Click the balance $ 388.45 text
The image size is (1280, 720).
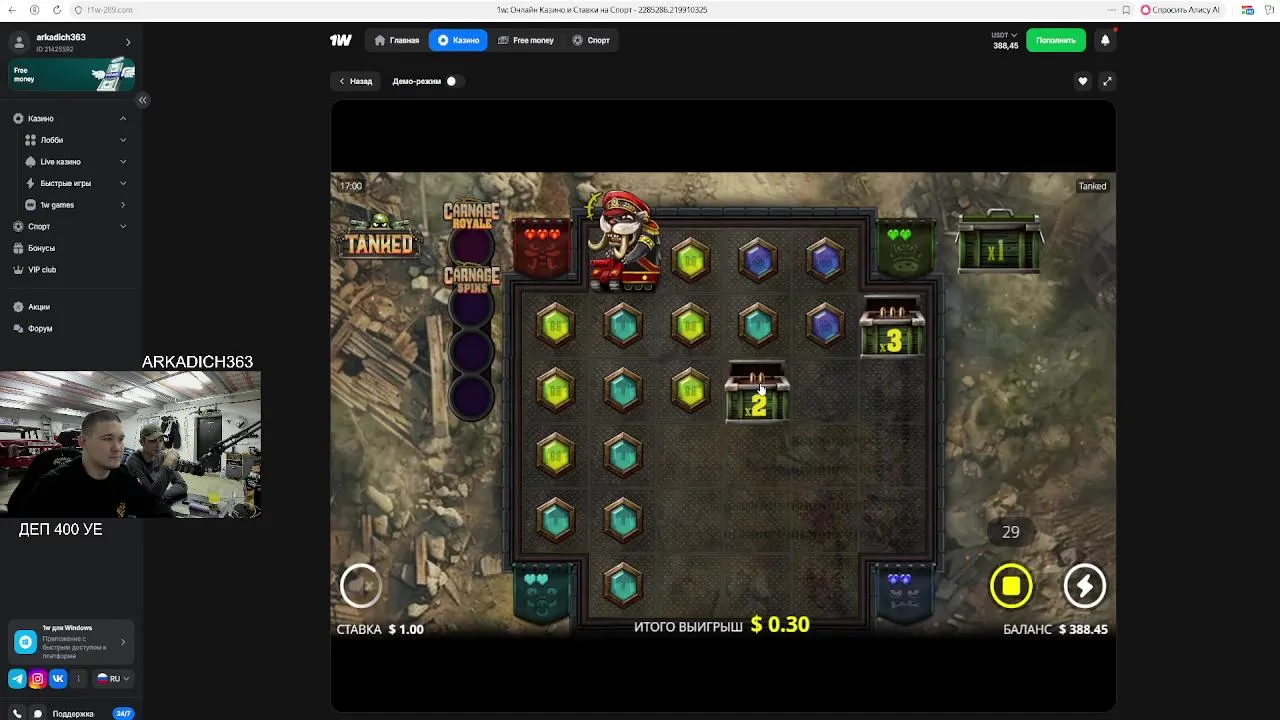[x=1082, y=629]
